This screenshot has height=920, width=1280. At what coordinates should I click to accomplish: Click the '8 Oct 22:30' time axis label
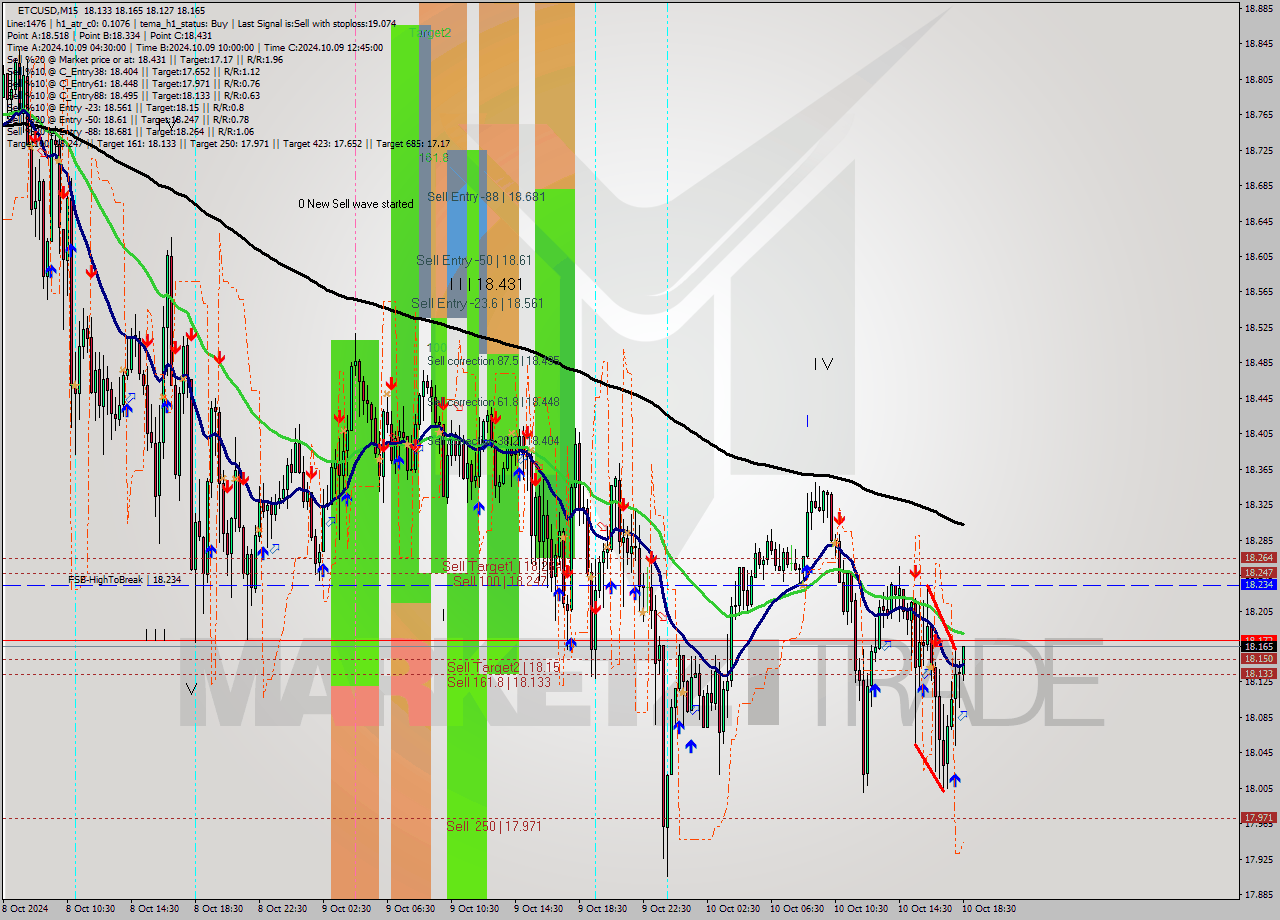click(281, 909)
